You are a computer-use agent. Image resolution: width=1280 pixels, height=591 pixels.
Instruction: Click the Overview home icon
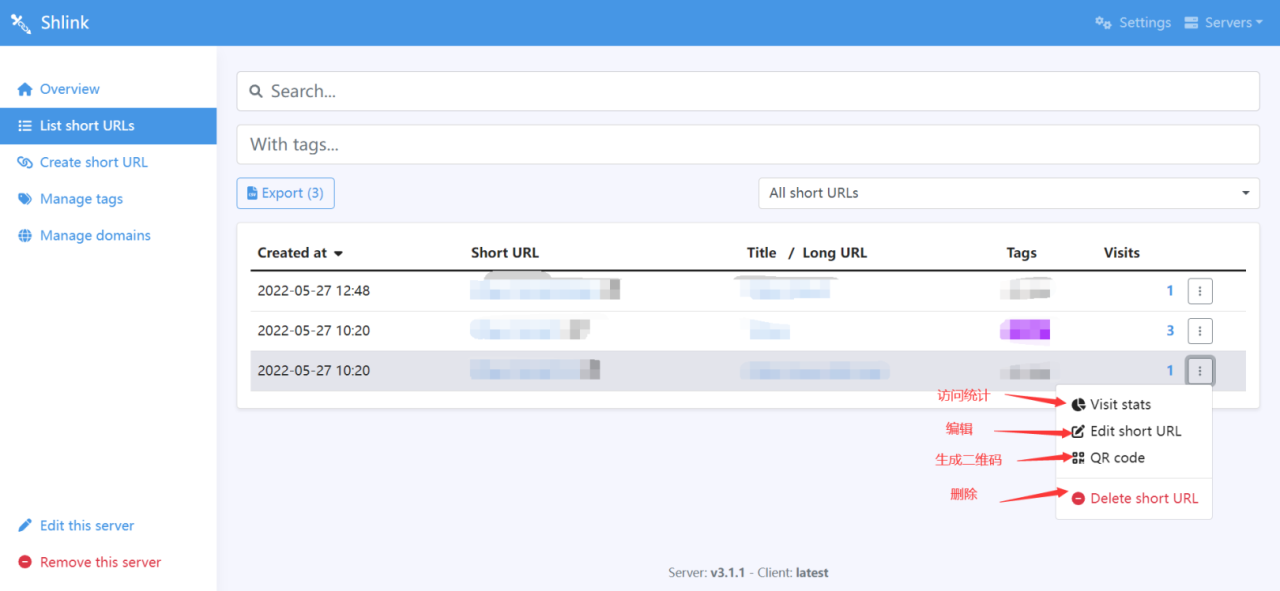pos(25,90)
